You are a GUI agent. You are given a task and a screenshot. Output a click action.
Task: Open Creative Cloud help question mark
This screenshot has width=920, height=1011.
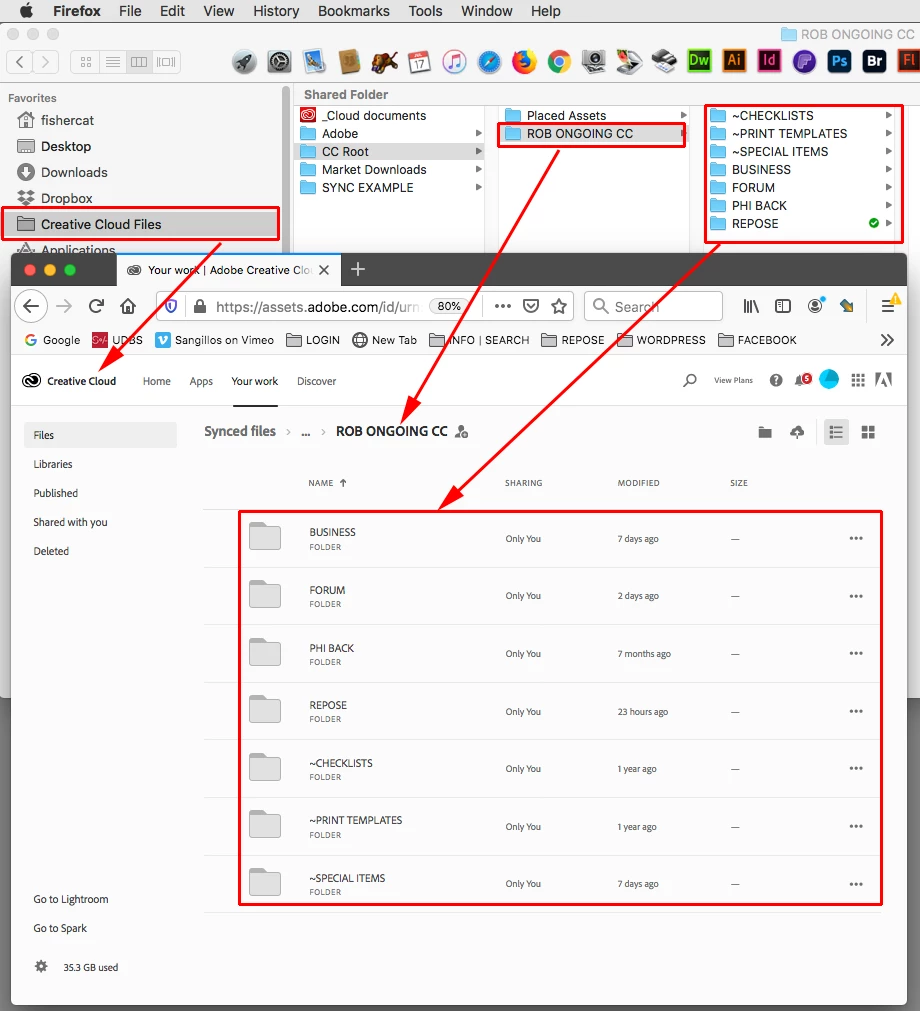pos(776,380)
